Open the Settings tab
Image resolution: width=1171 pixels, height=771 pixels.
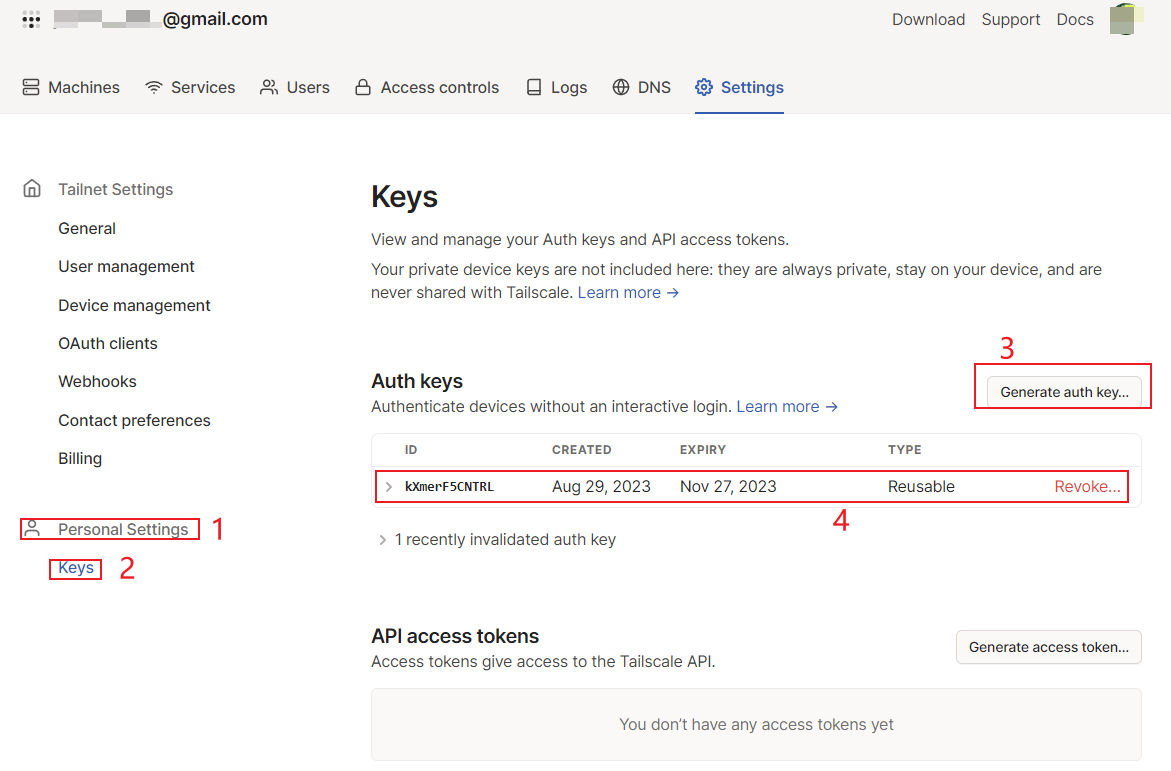(740, 88)
